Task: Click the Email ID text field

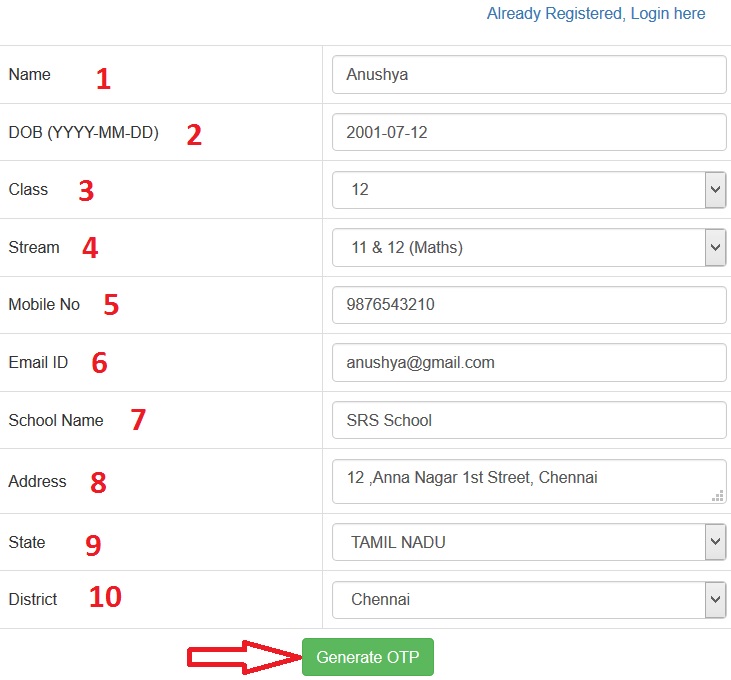Action: (x=528, y=363)
